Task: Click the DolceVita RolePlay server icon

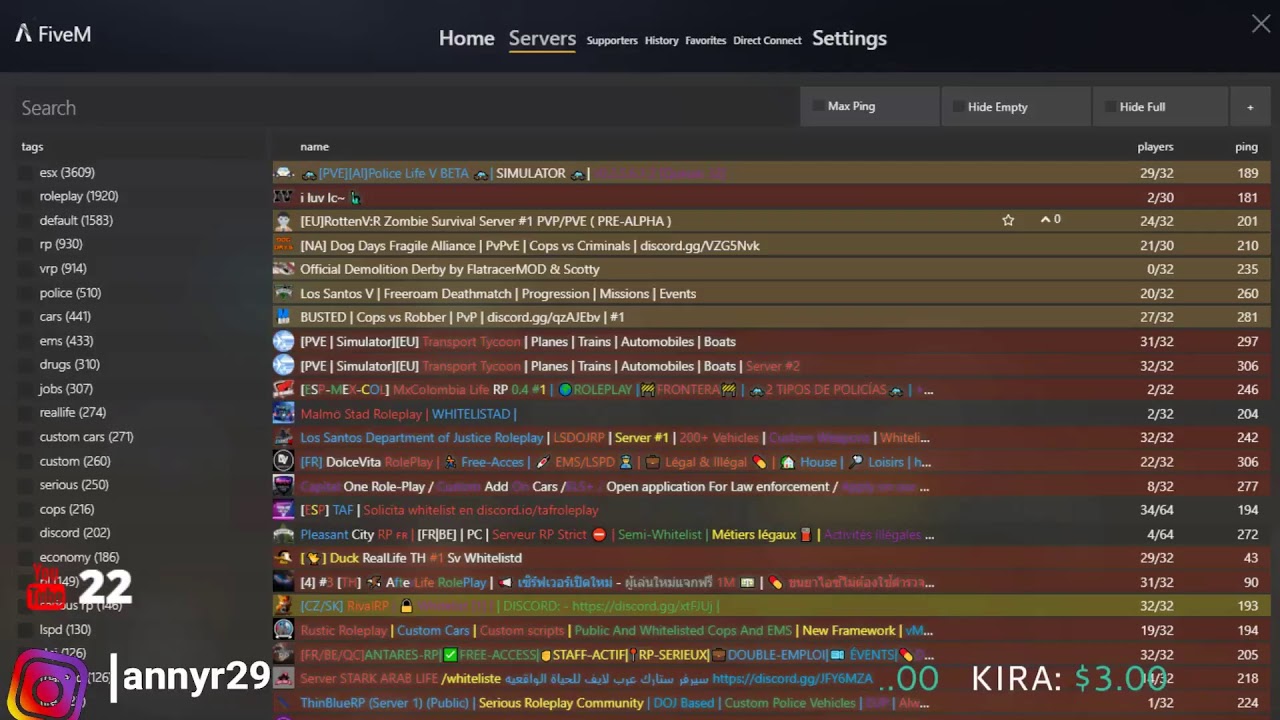Action: (284, 461)
